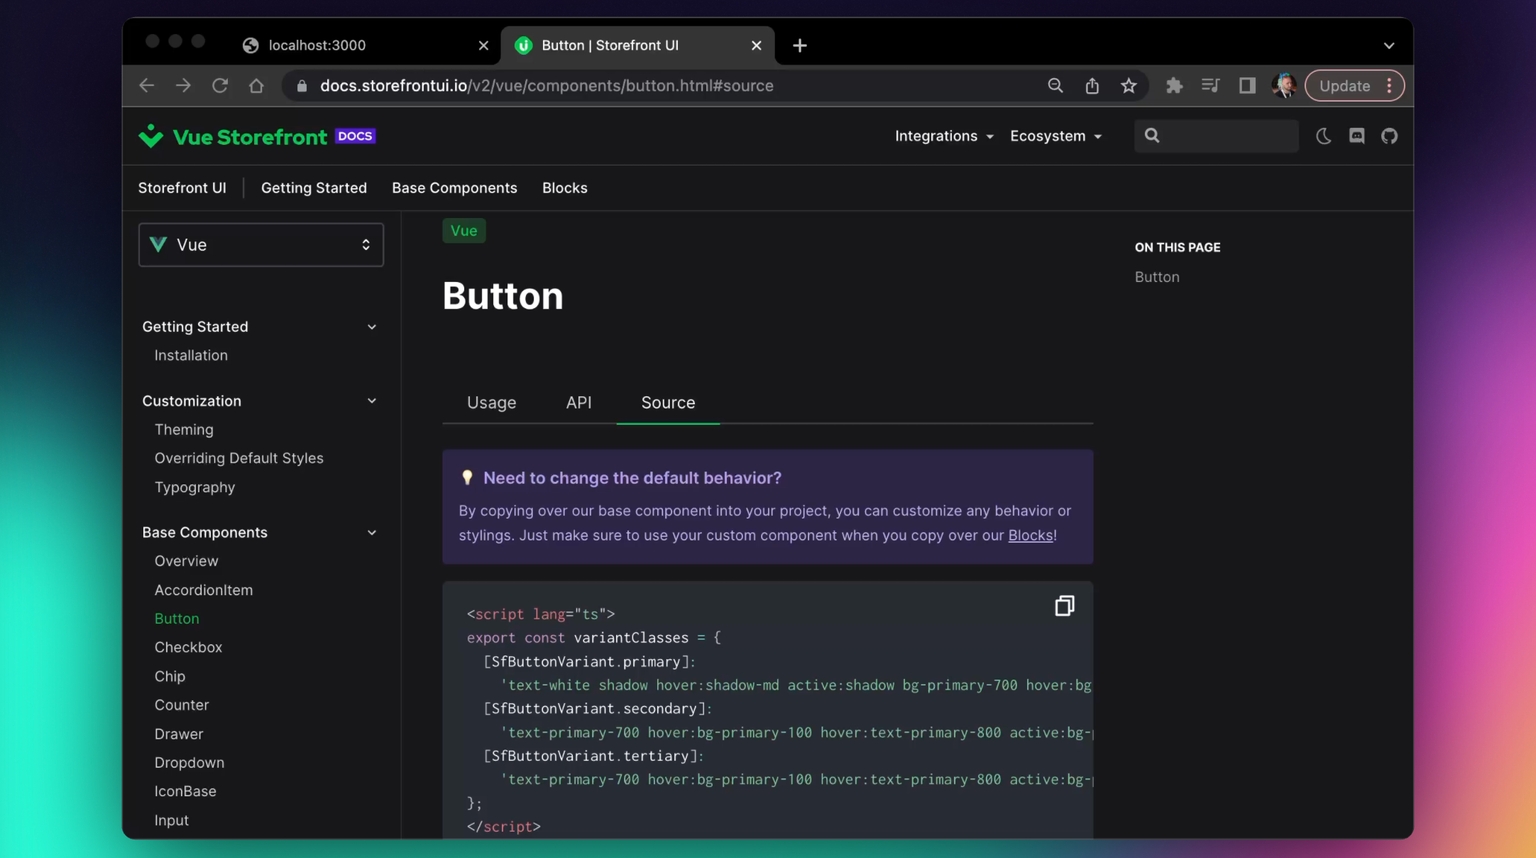Image resolution: width=1536 pixels, height=858 pixels.
Task: Open Dropdown in the sidebar
Action: coord(189,763)
